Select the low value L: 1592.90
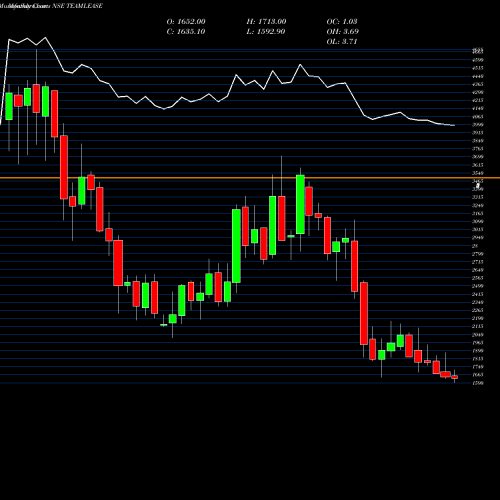 [266, 31]
